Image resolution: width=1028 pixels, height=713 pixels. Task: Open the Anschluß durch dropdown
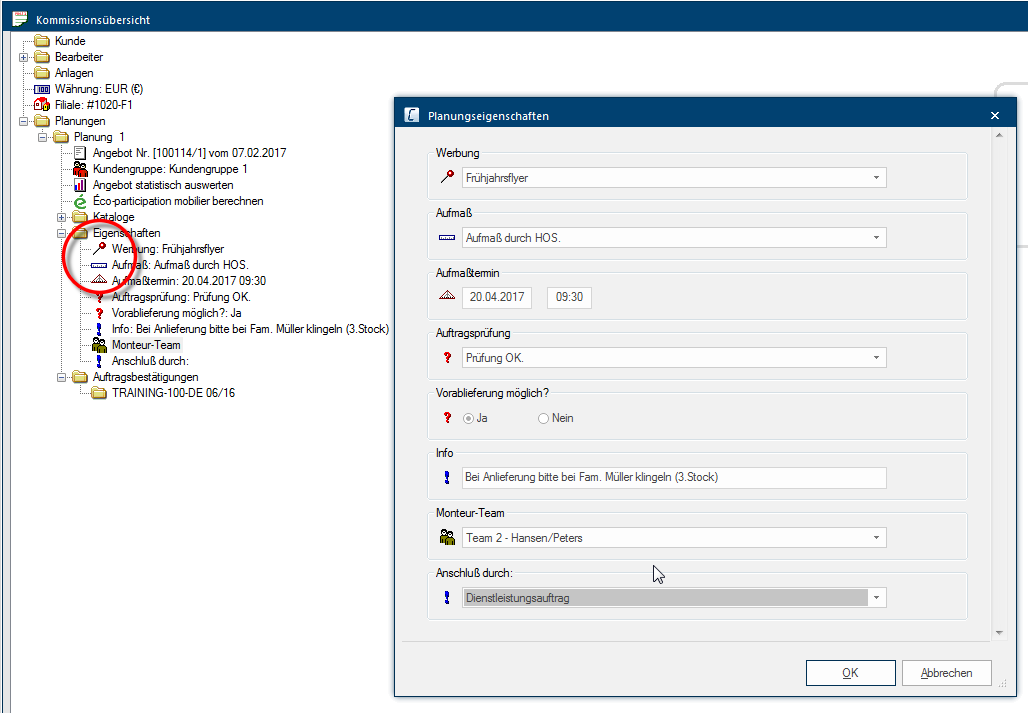point(876,598)
